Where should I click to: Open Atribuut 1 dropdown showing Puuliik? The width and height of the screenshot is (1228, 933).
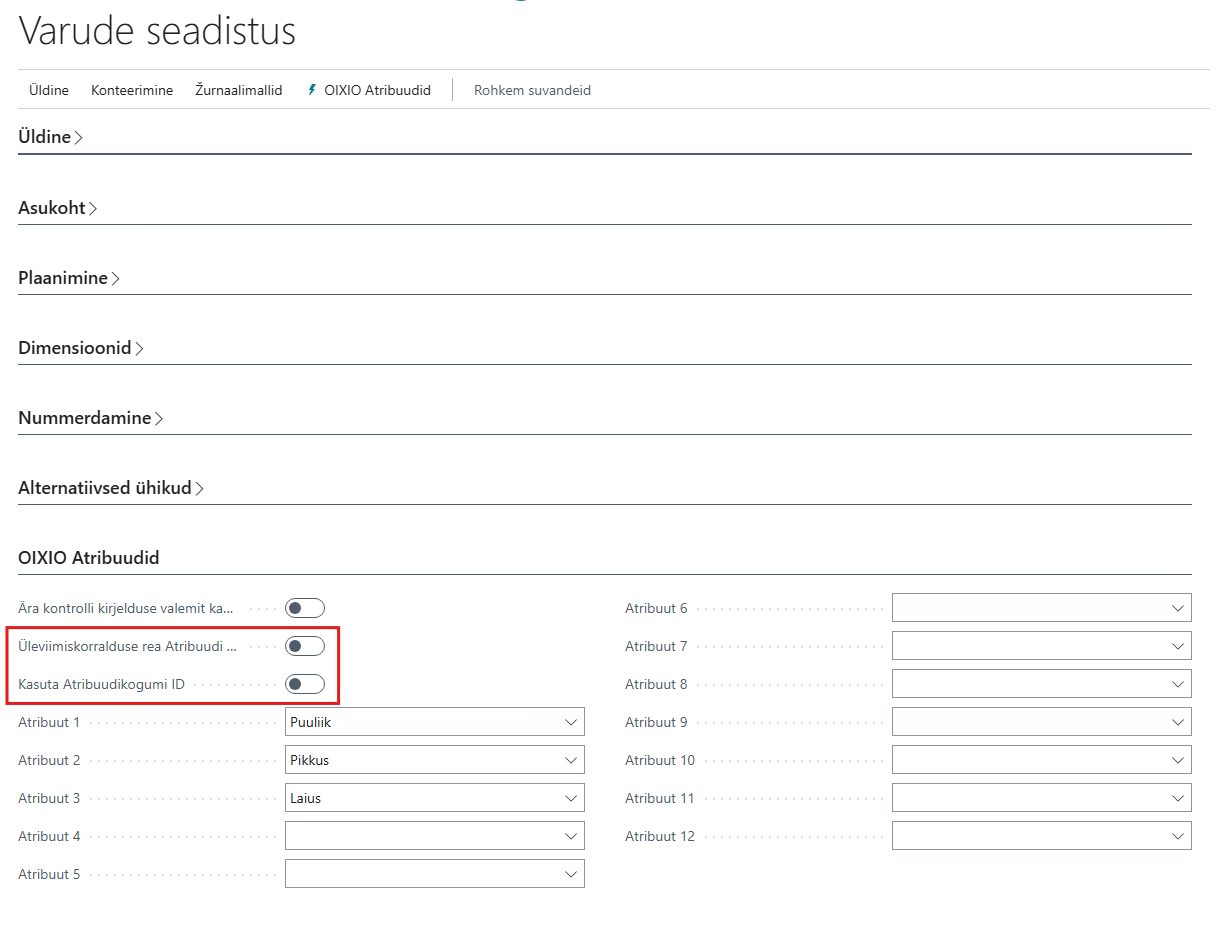[x=434, y=722]
